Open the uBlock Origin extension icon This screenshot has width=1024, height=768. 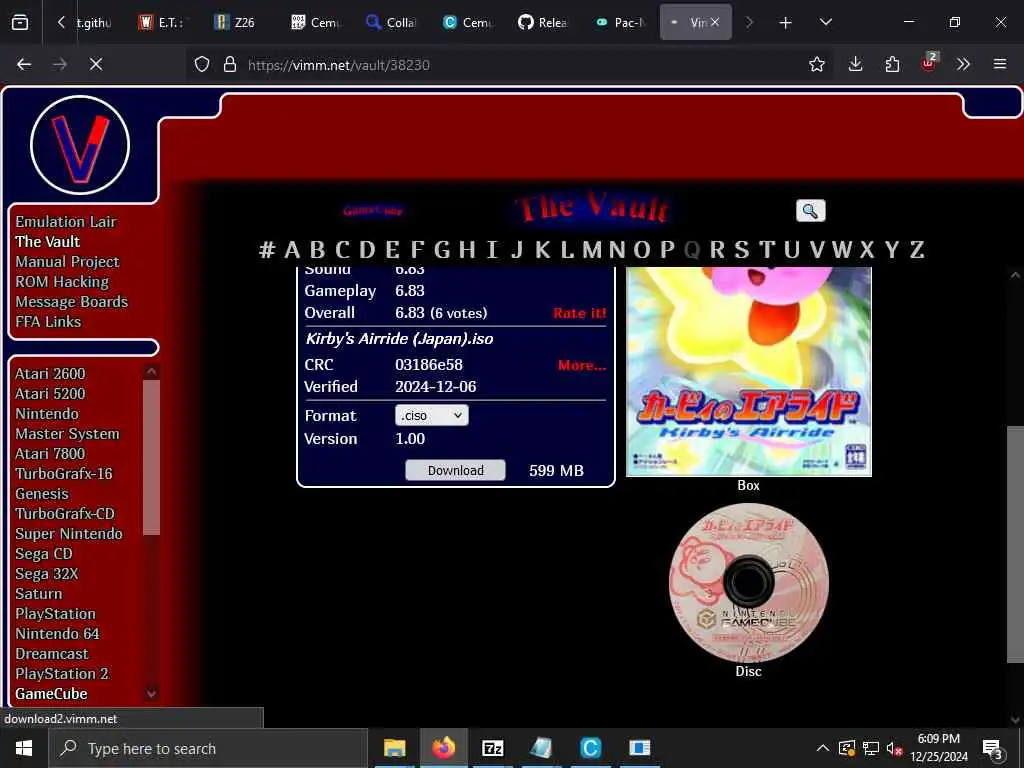tap(928, 63)
